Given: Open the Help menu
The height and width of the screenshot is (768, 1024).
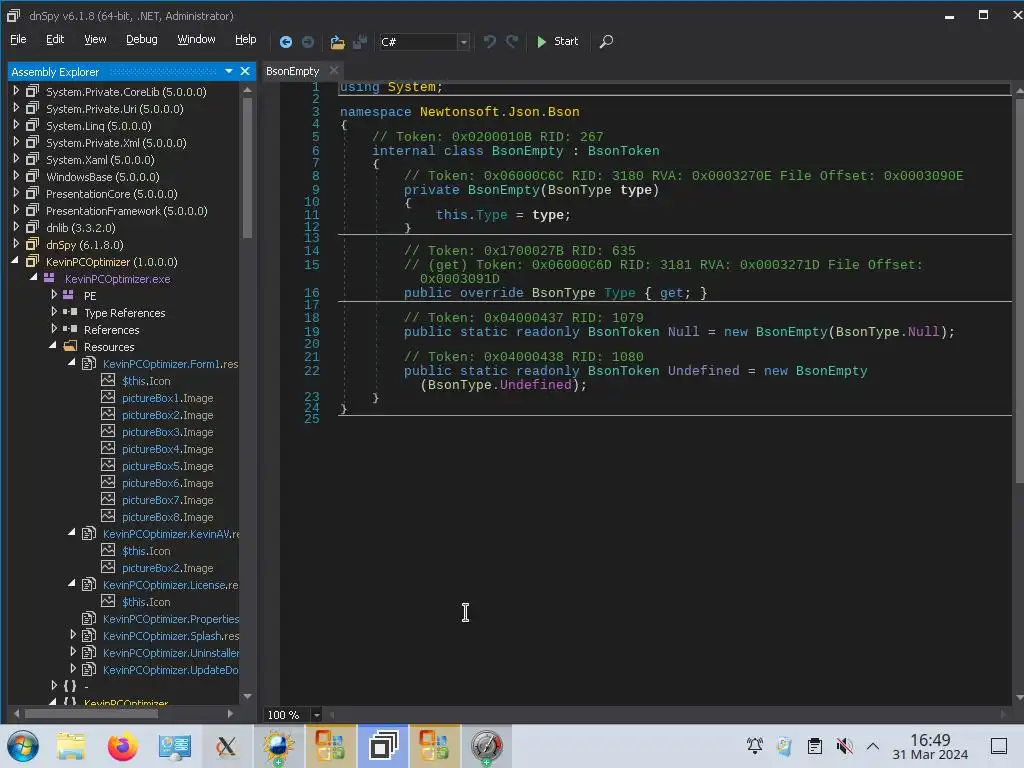Looking at the screenshot, I should pyautogui.click(x=246, y=39).
